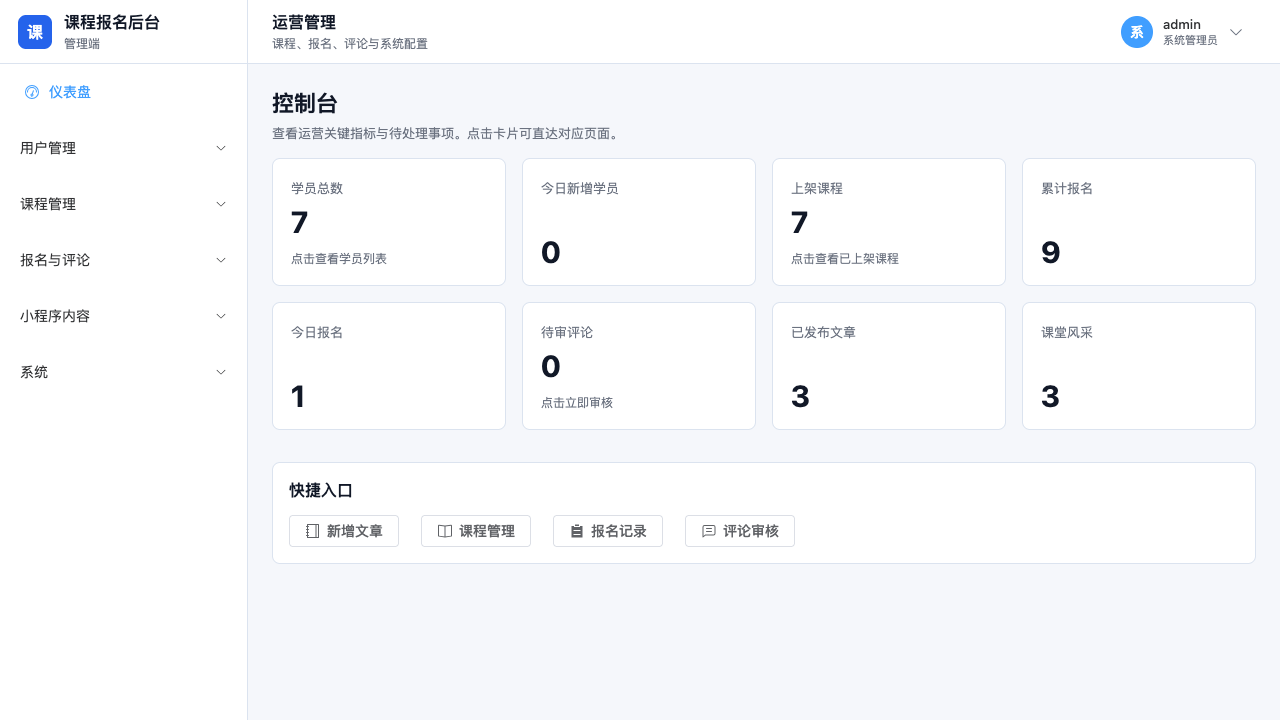This screenshot has height=720, width=1280.
Task: Click the 新增文章 shortcut button
Action: [344, 531]
